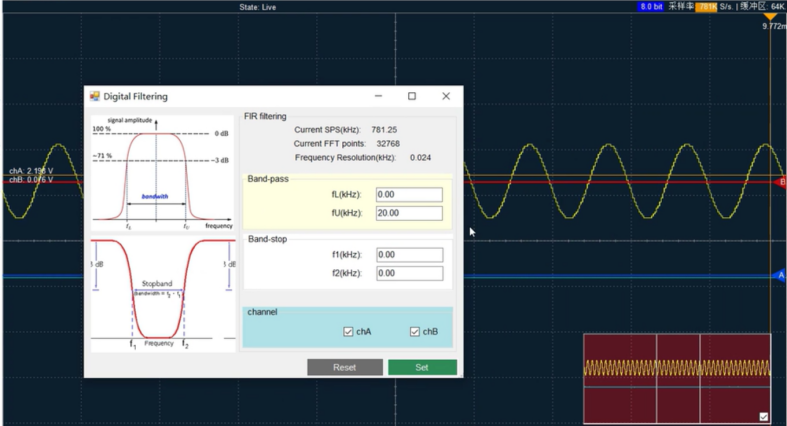Viewport: 787px width, 426px height.
Task: Click the band-stop filter diagram
Action: pos(163,295)
